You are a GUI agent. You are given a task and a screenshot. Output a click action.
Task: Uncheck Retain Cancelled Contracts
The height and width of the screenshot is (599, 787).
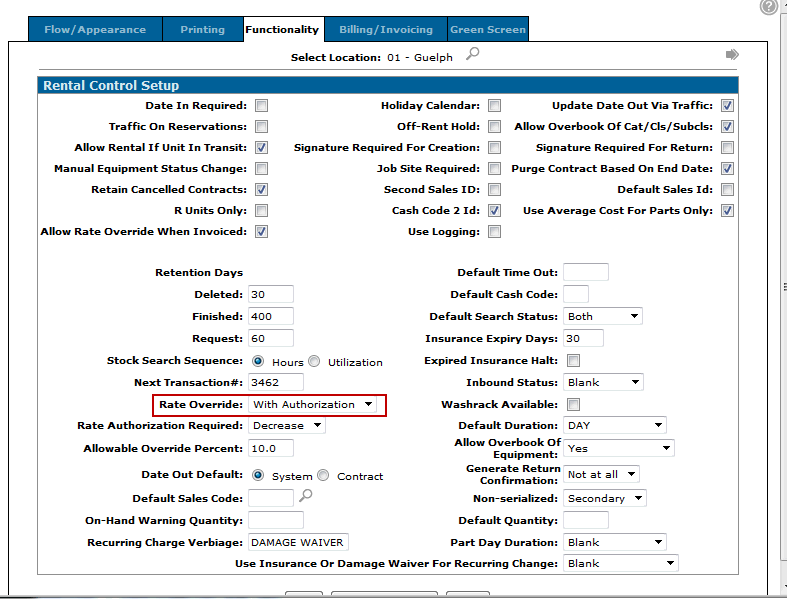pyautogui.click(x=261, y=190)
